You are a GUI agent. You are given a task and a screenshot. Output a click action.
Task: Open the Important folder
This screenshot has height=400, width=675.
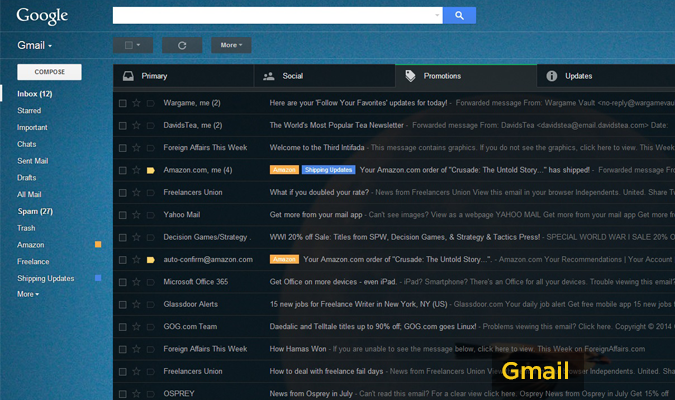(x=32, y=127)
